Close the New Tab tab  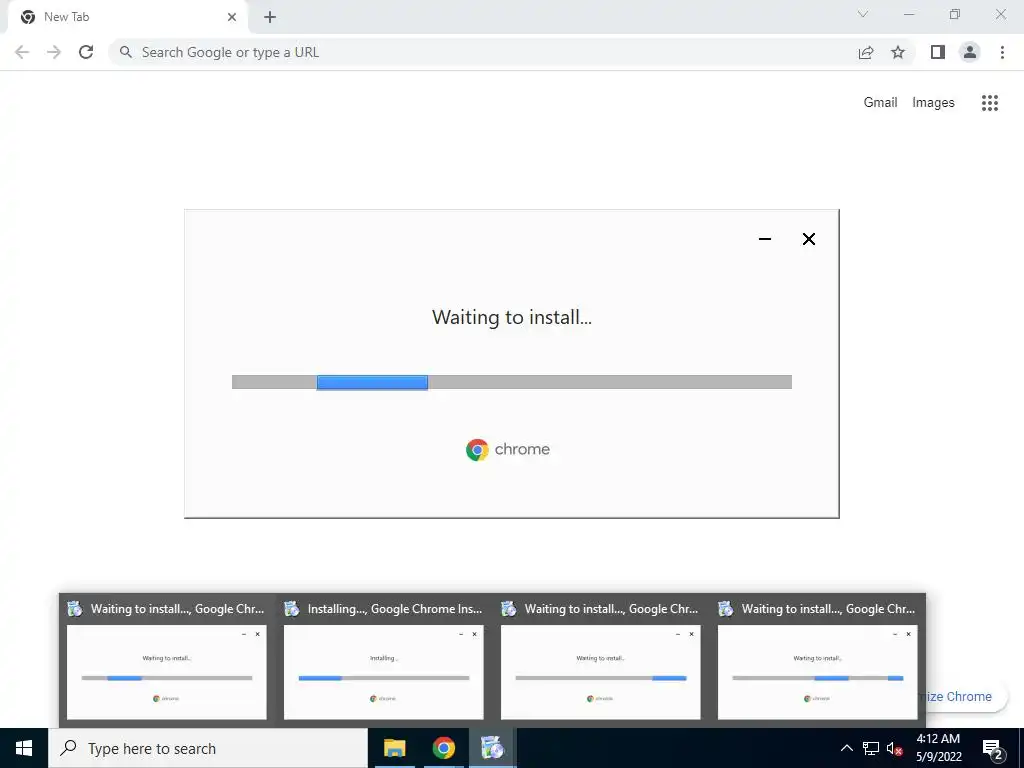tap(232, 17)
